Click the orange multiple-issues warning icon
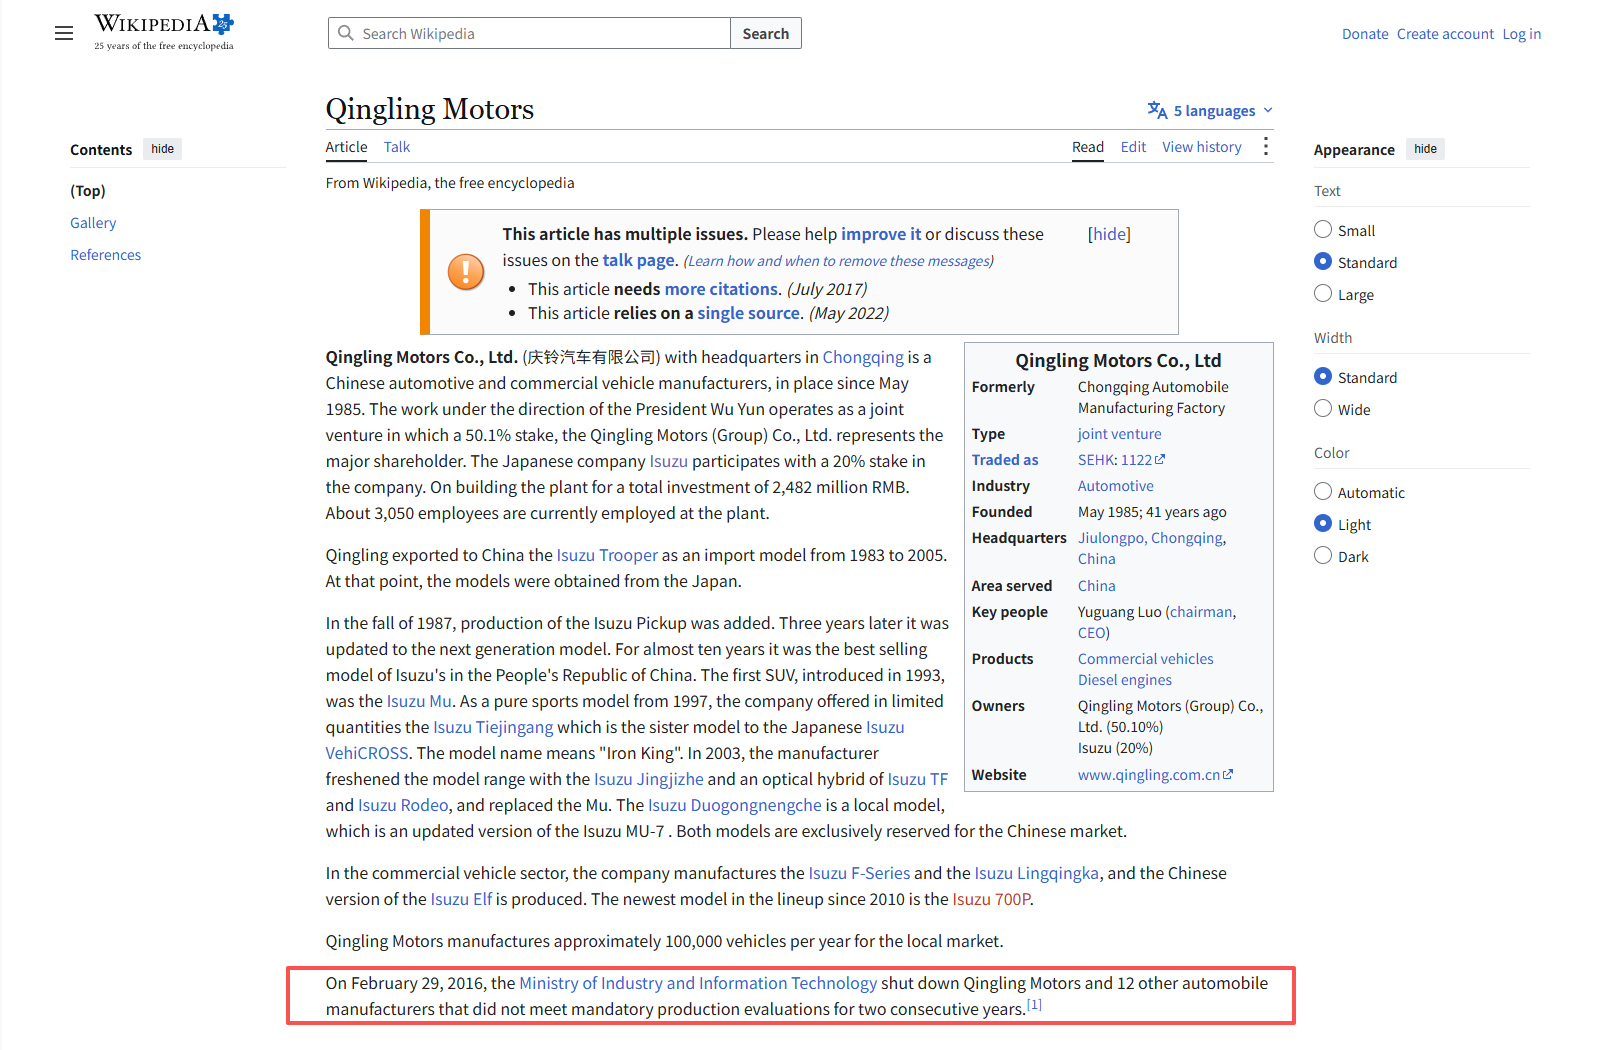This screenshot has height=1050, width=1597. pos(466,271)
